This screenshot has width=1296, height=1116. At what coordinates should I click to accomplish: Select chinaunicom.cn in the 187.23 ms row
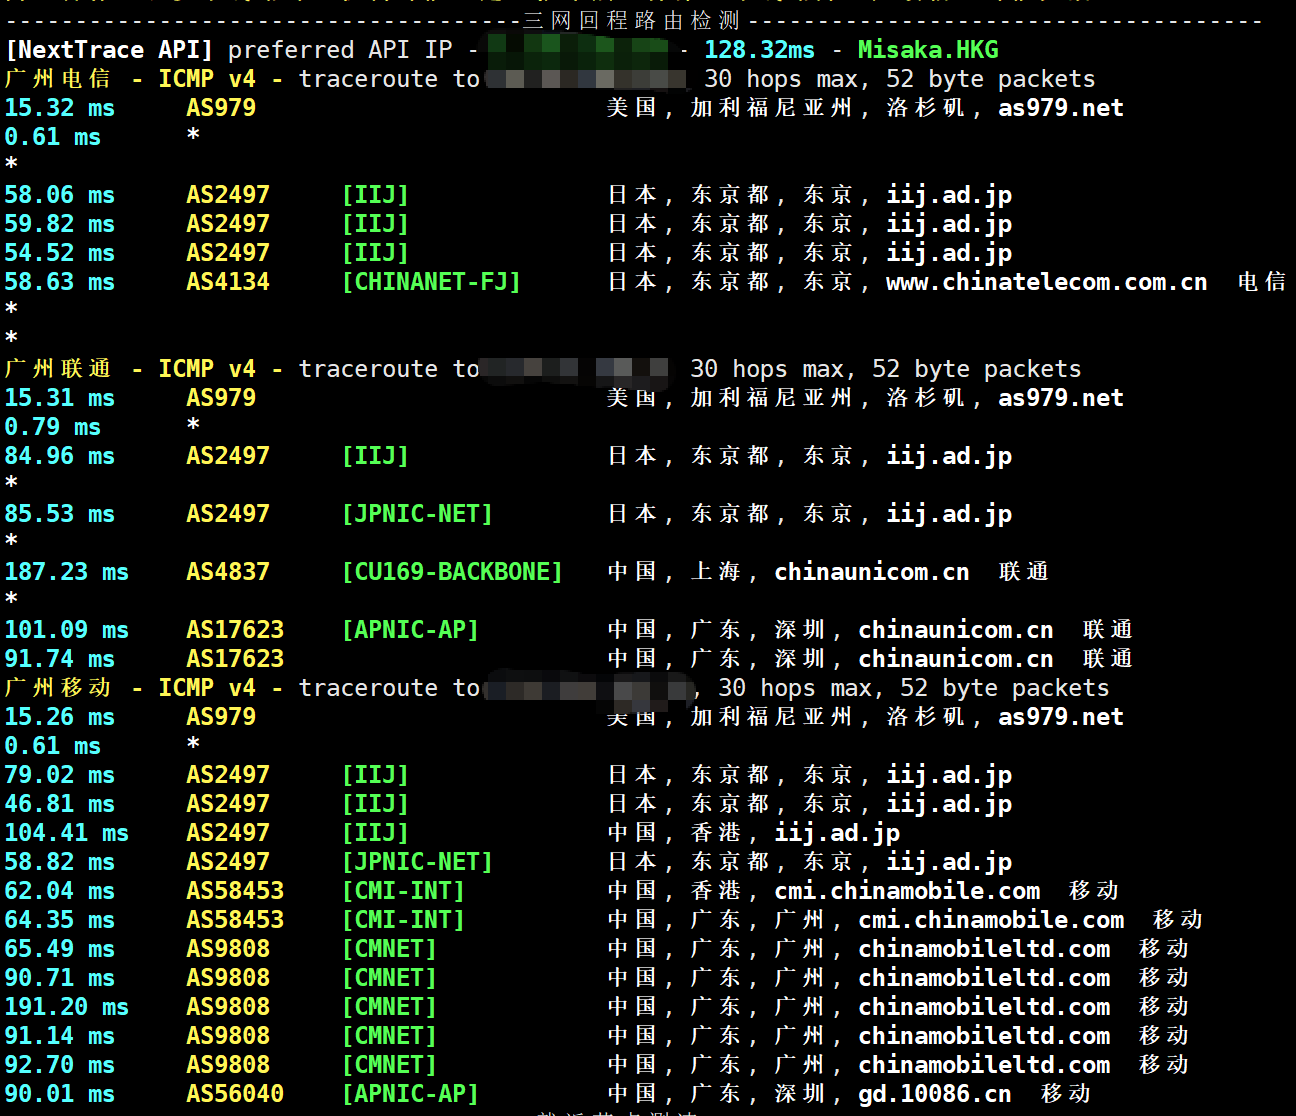[x=872, y=572]
